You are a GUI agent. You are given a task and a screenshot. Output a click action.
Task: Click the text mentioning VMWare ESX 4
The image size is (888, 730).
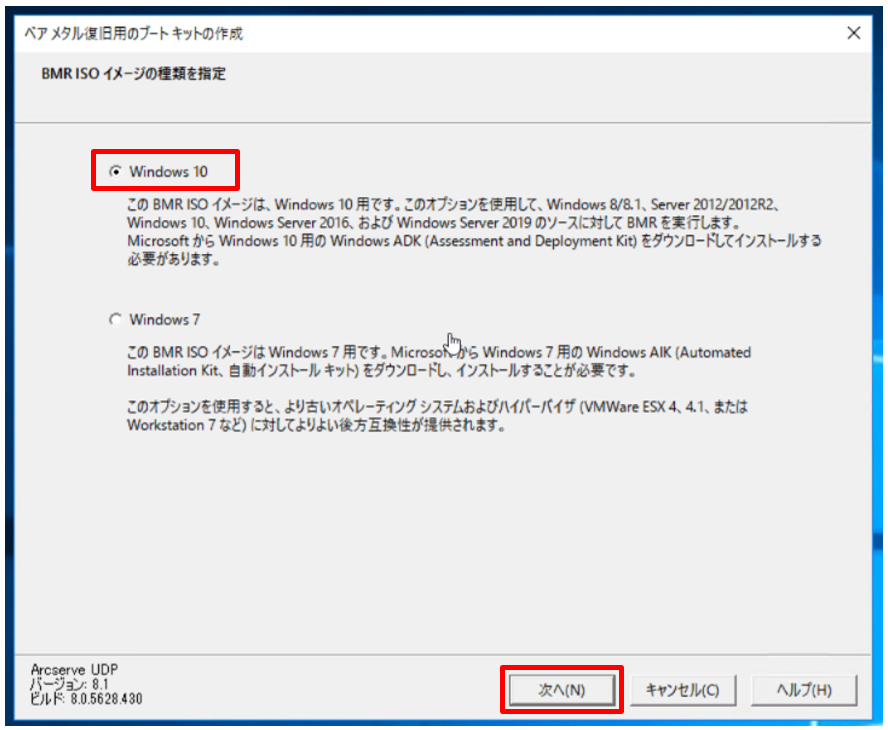(437, 416)
